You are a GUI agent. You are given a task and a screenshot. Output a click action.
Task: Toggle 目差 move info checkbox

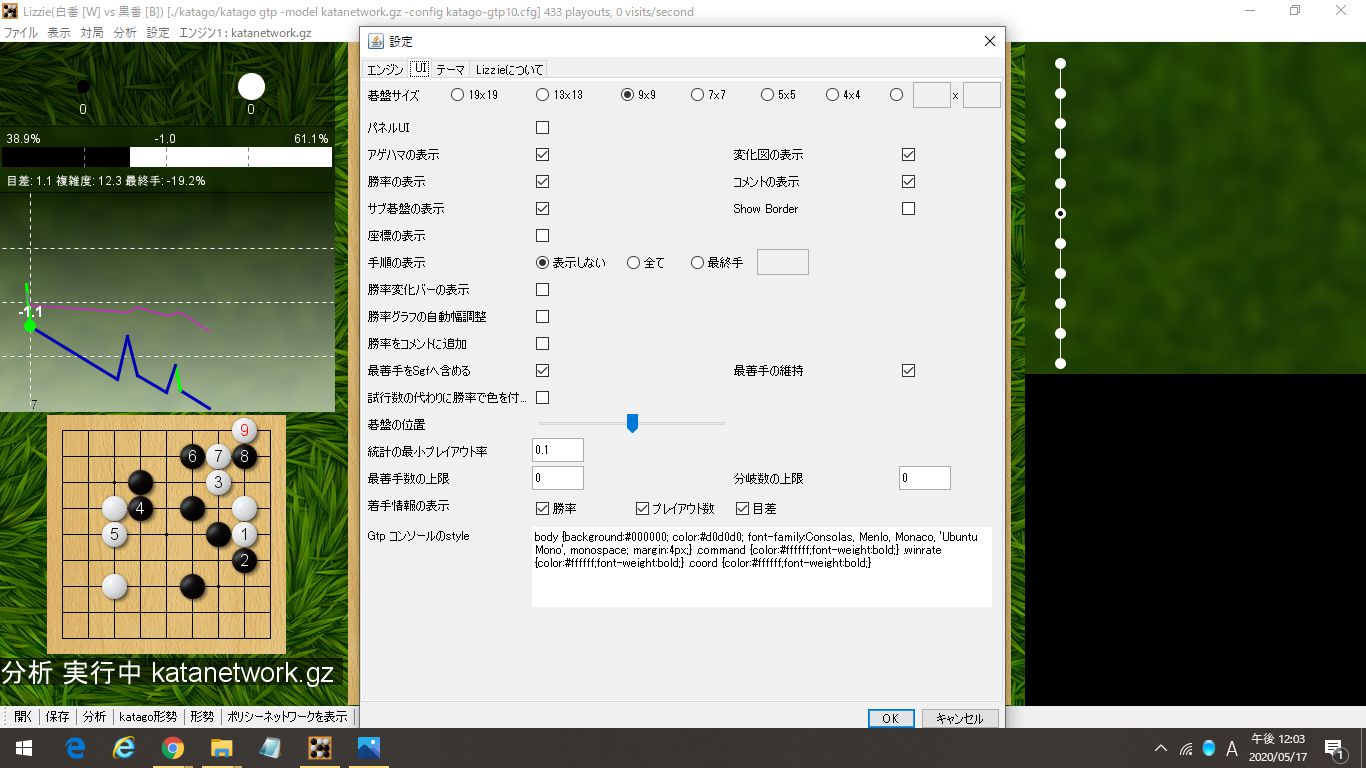click(742, 509)
